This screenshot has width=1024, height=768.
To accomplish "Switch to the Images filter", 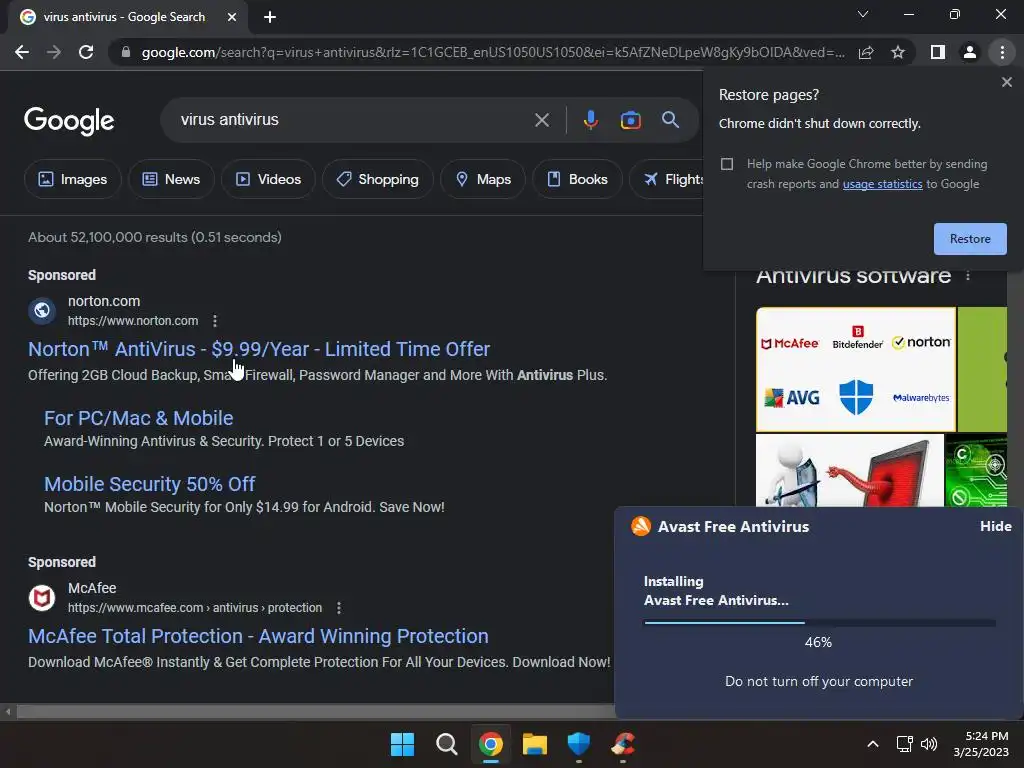I will click(x=72, y=179).
